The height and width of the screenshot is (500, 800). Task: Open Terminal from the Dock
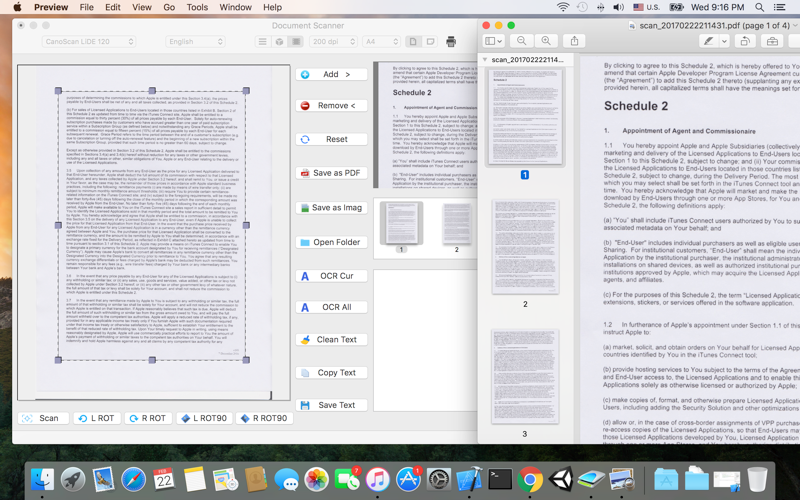click(500, 480)
